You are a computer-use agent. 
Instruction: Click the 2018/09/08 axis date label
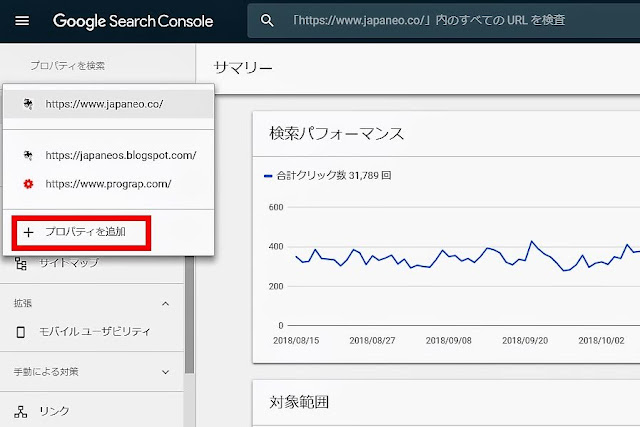pos(449,340)
